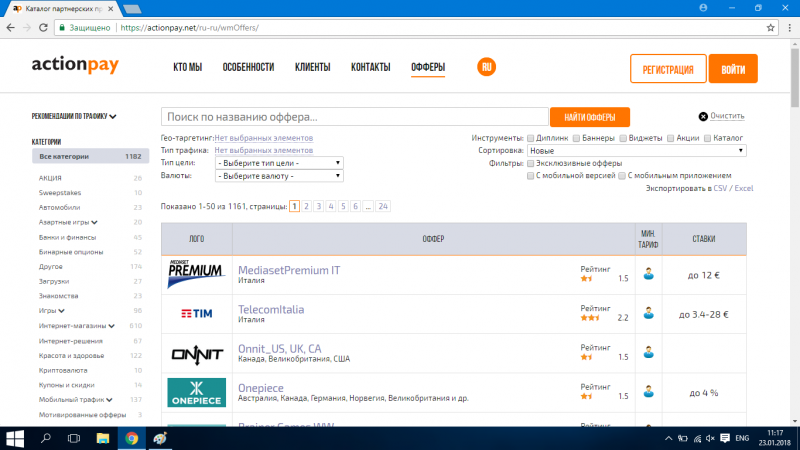800x450 pixels.
Task: Open the Onnit logo thumbnail
Action: 197,354
